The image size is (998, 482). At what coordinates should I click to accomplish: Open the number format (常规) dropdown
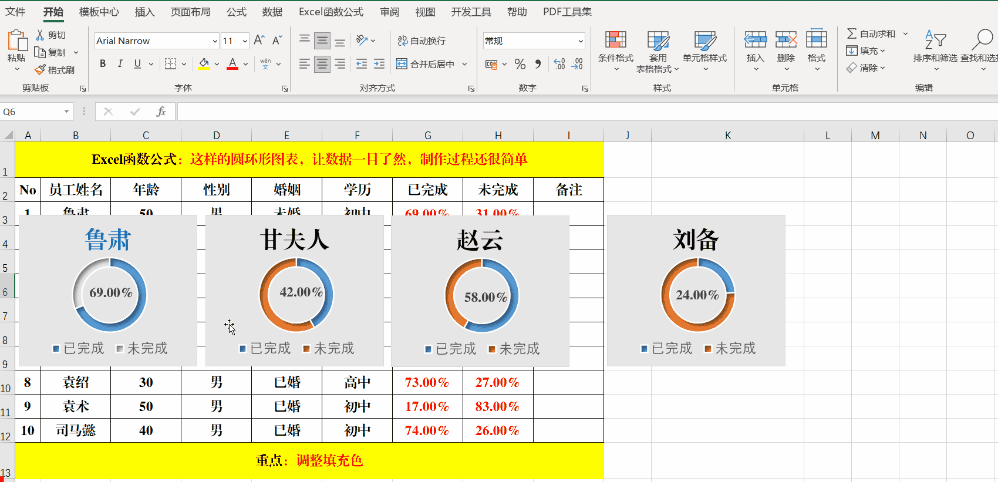pyautogui.click(x=580, y=41)
